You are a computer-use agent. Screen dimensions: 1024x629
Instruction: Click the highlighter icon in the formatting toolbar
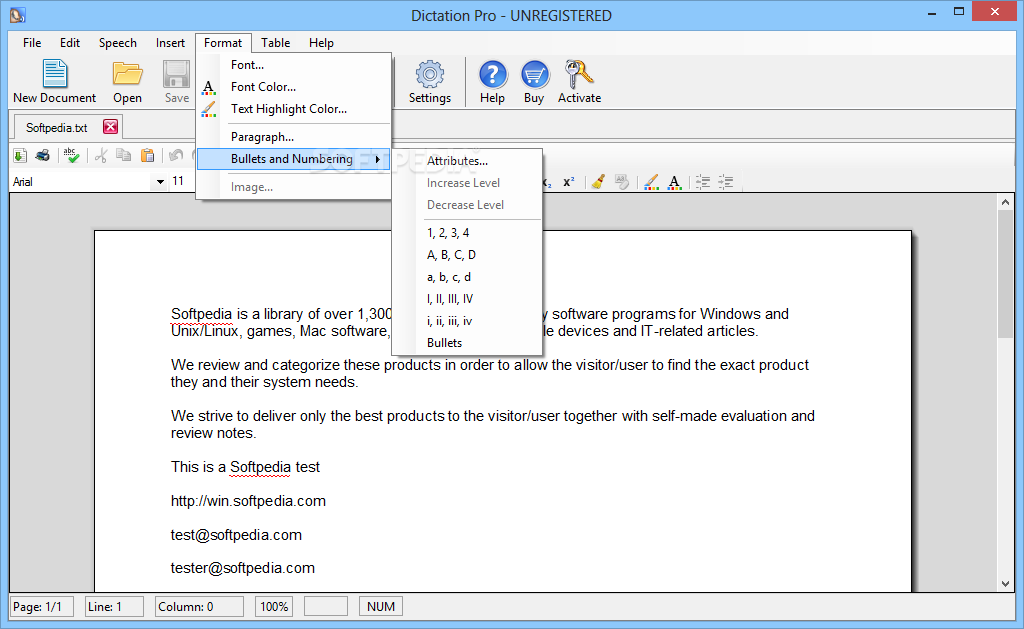tap(650, 182)
